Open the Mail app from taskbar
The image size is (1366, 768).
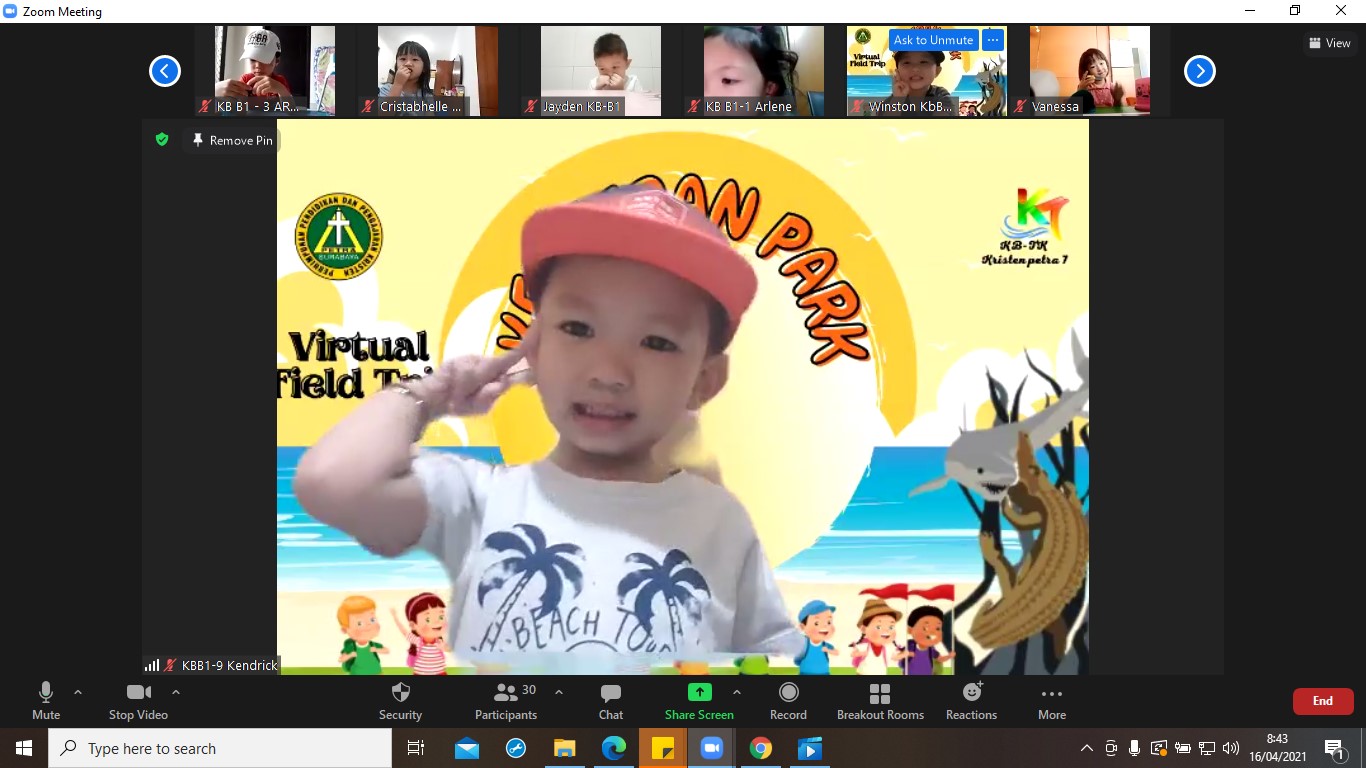click(x=467, y=748)
